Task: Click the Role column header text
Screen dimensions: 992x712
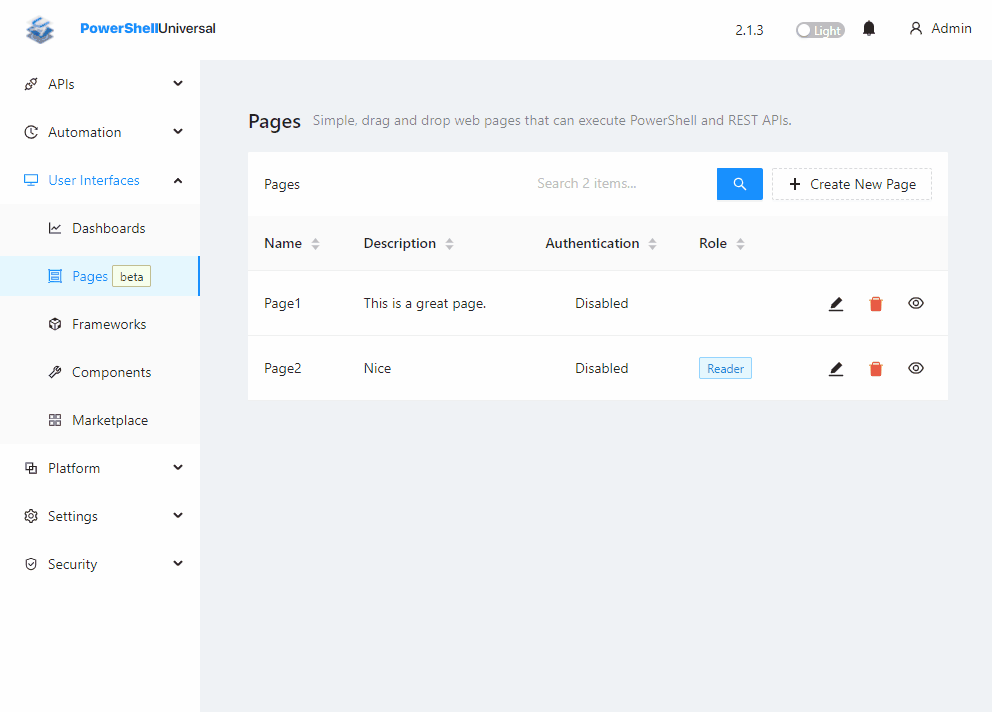Action: pos(712,244)
